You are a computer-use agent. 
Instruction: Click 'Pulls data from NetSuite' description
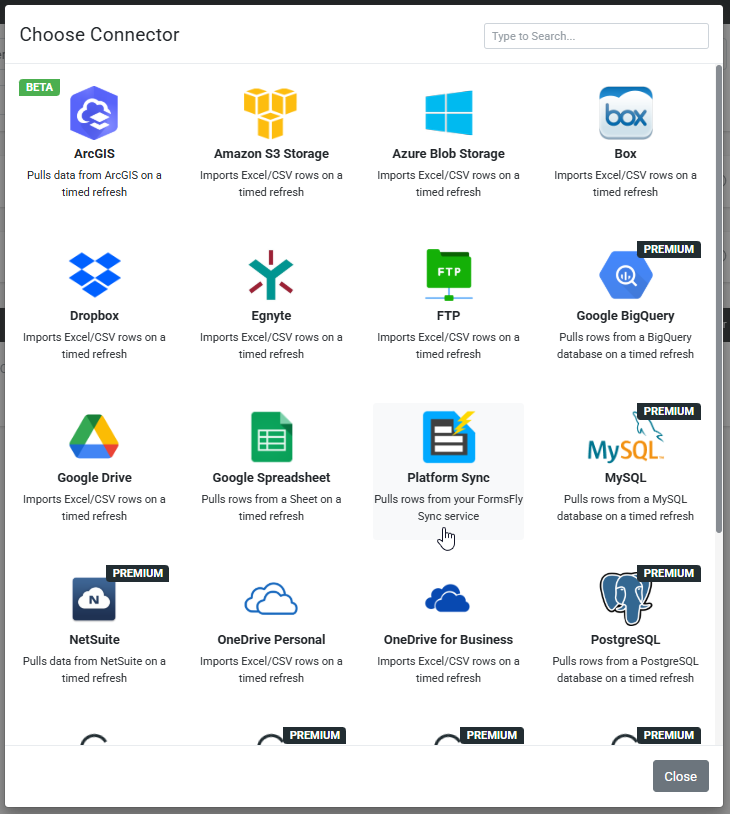94,669
